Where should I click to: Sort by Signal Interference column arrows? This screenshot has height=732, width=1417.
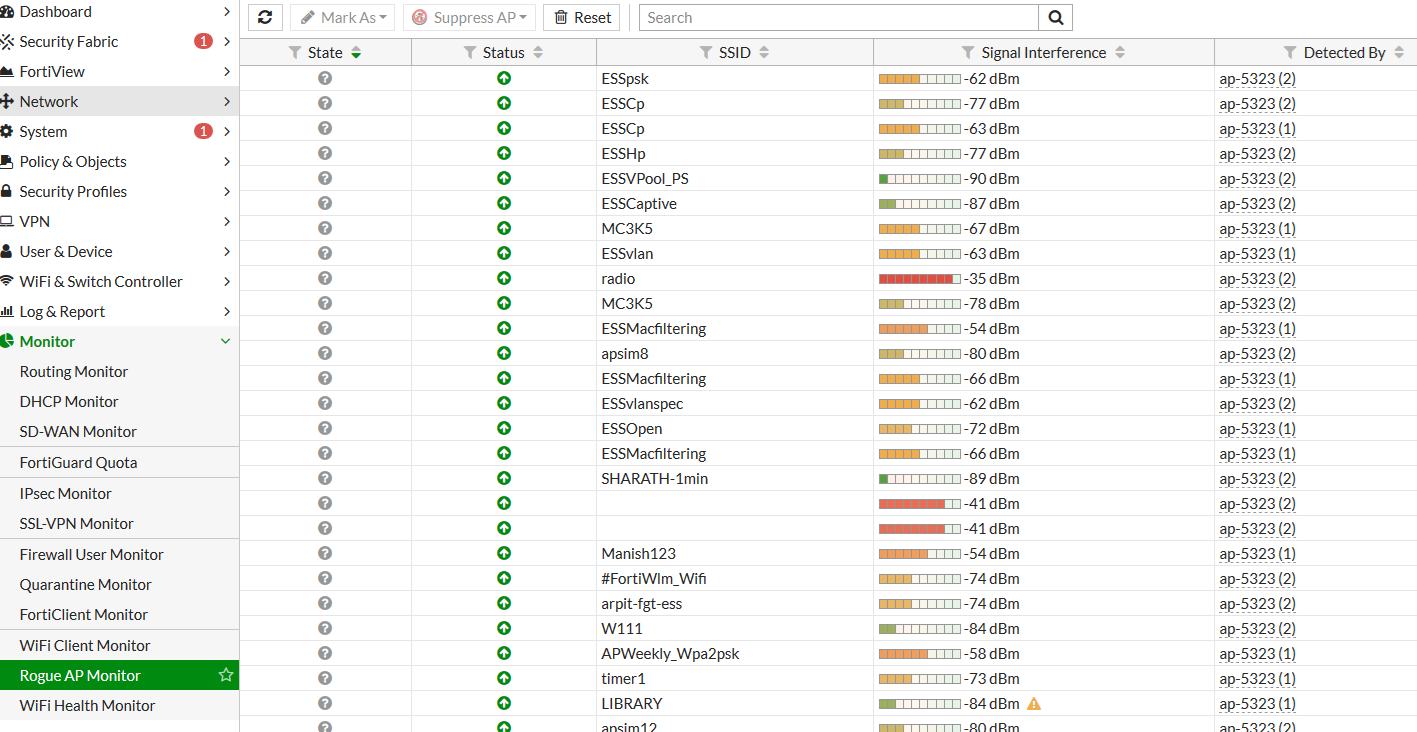pyautogui.click(x=1120, y=52)
